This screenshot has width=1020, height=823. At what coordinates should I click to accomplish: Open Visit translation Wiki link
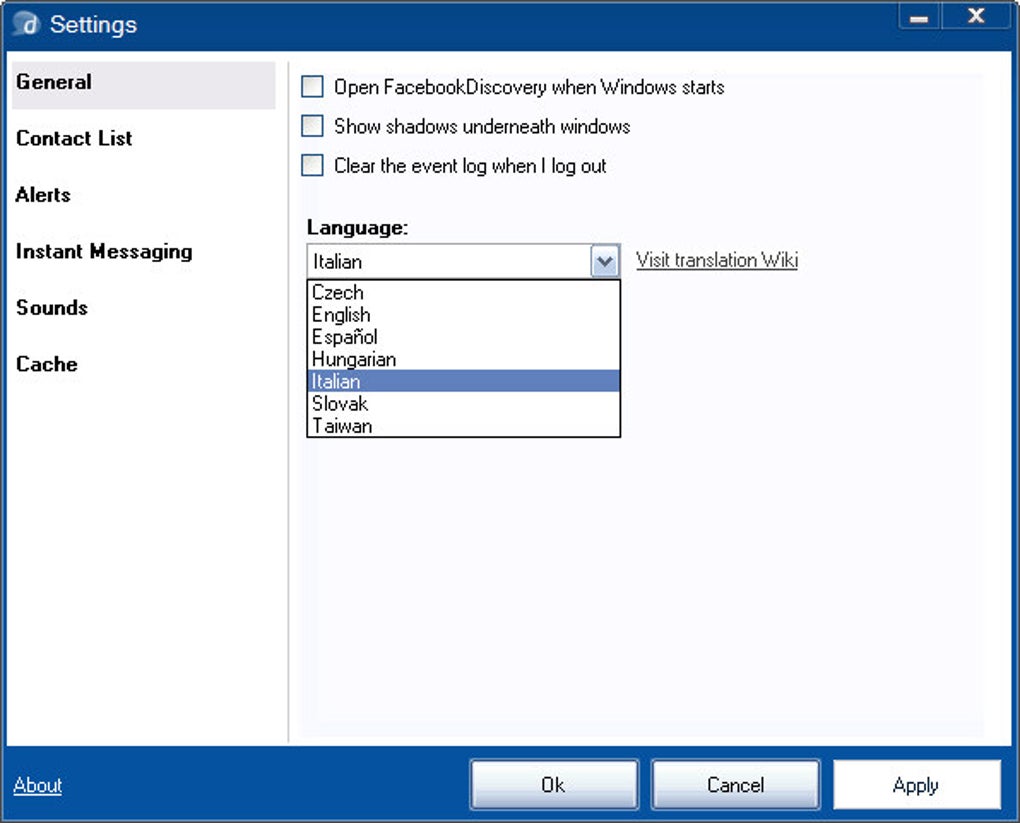click(x=717, y=260)
